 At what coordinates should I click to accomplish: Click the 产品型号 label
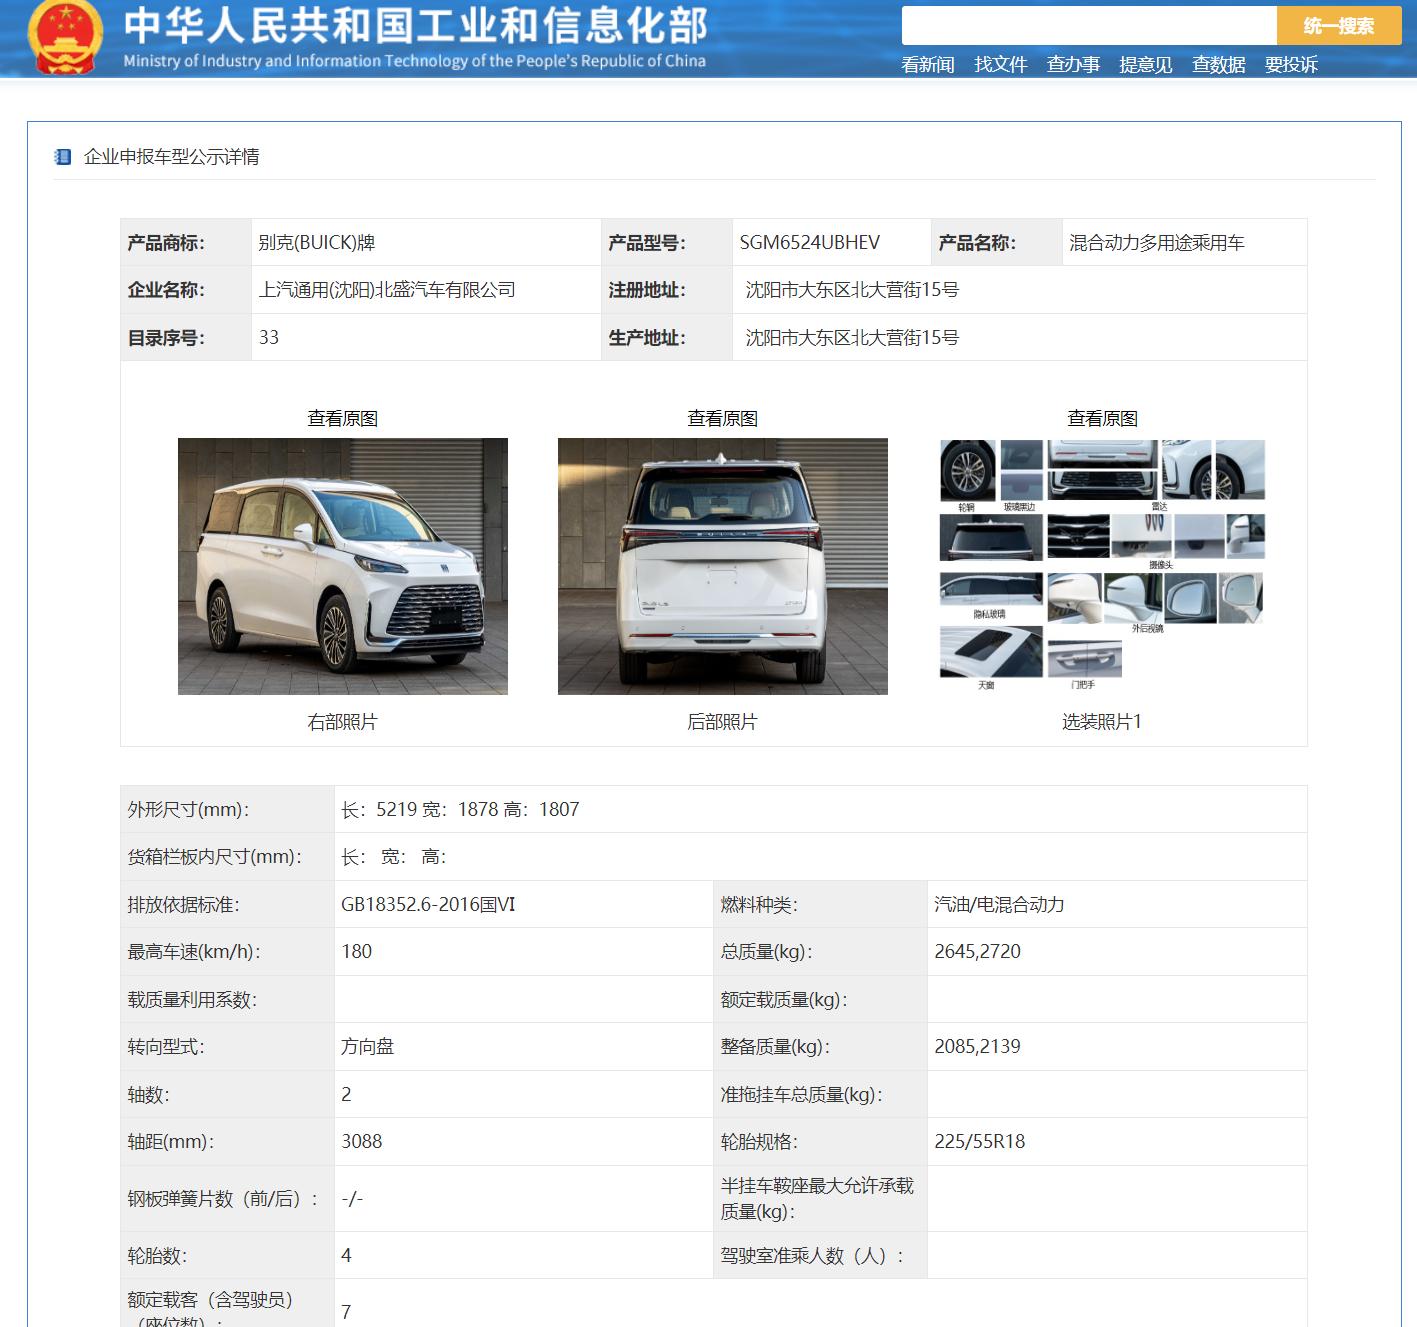point(647,243)
